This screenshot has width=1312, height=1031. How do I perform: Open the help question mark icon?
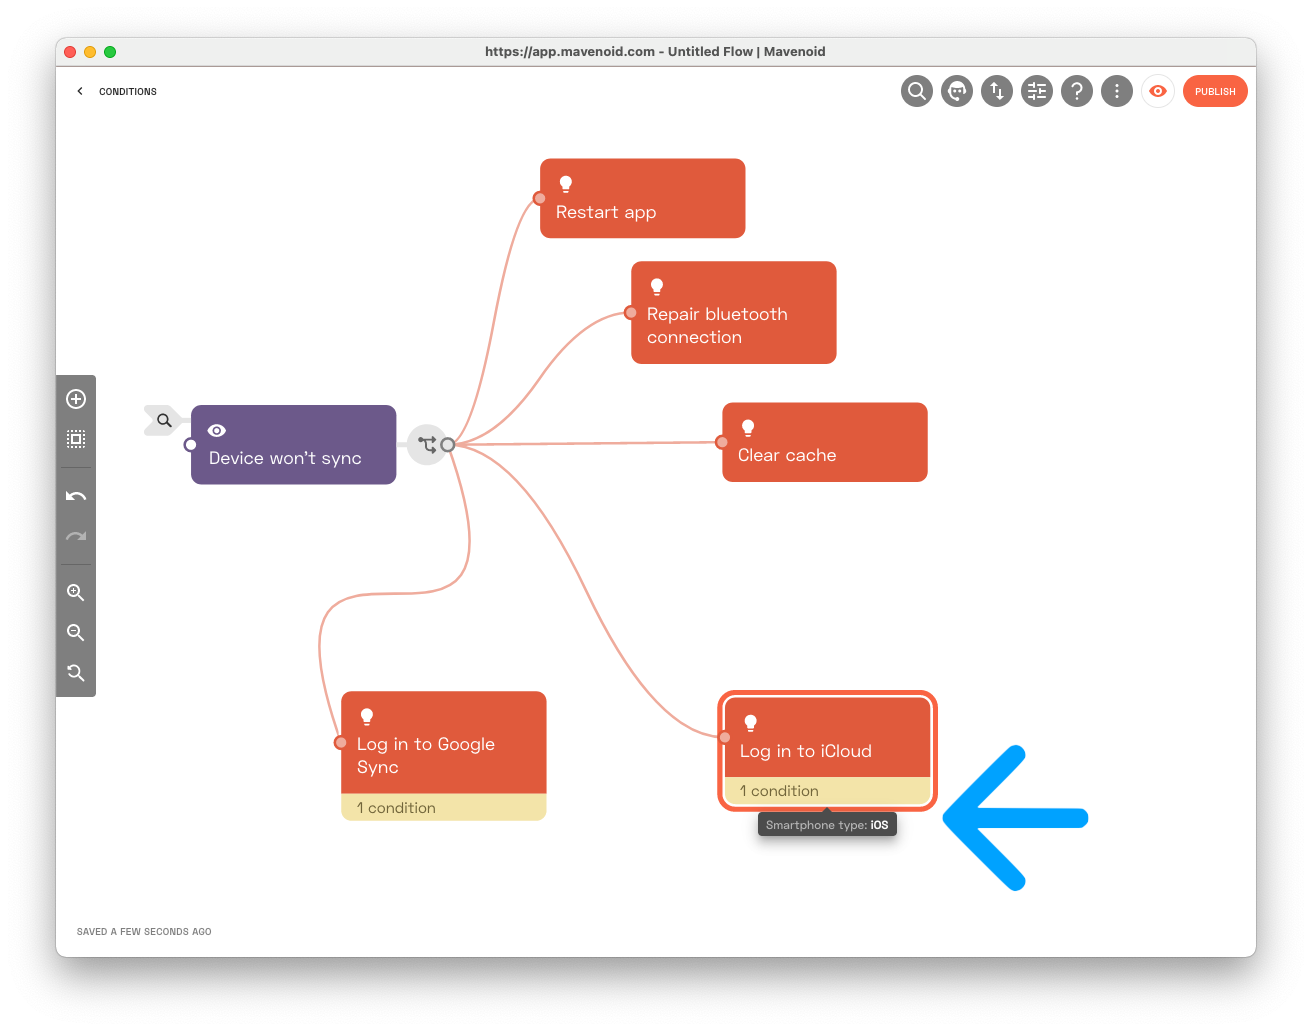coord(1077,91)
